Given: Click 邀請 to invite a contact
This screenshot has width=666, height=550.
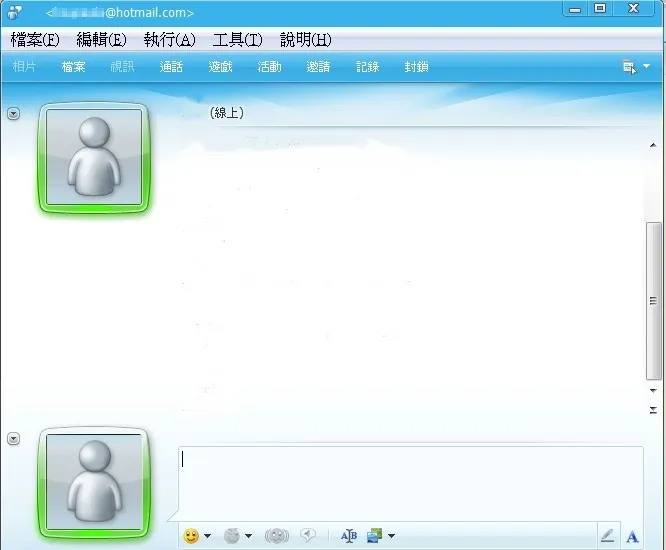Looking at the screenshot, I should 318,67.
